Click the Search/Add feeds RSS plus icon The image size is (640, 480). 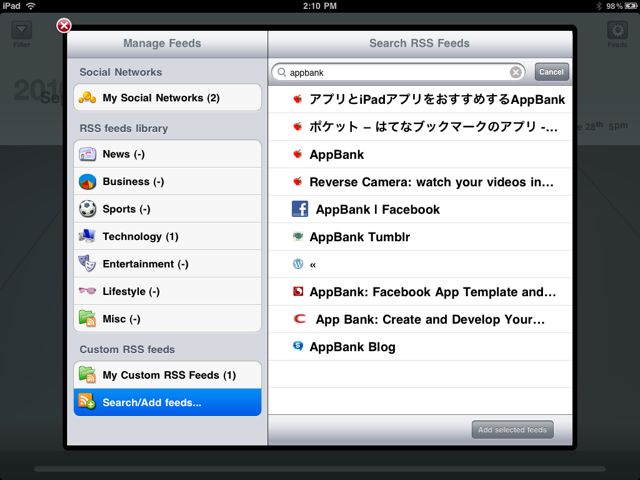(87, 401)
